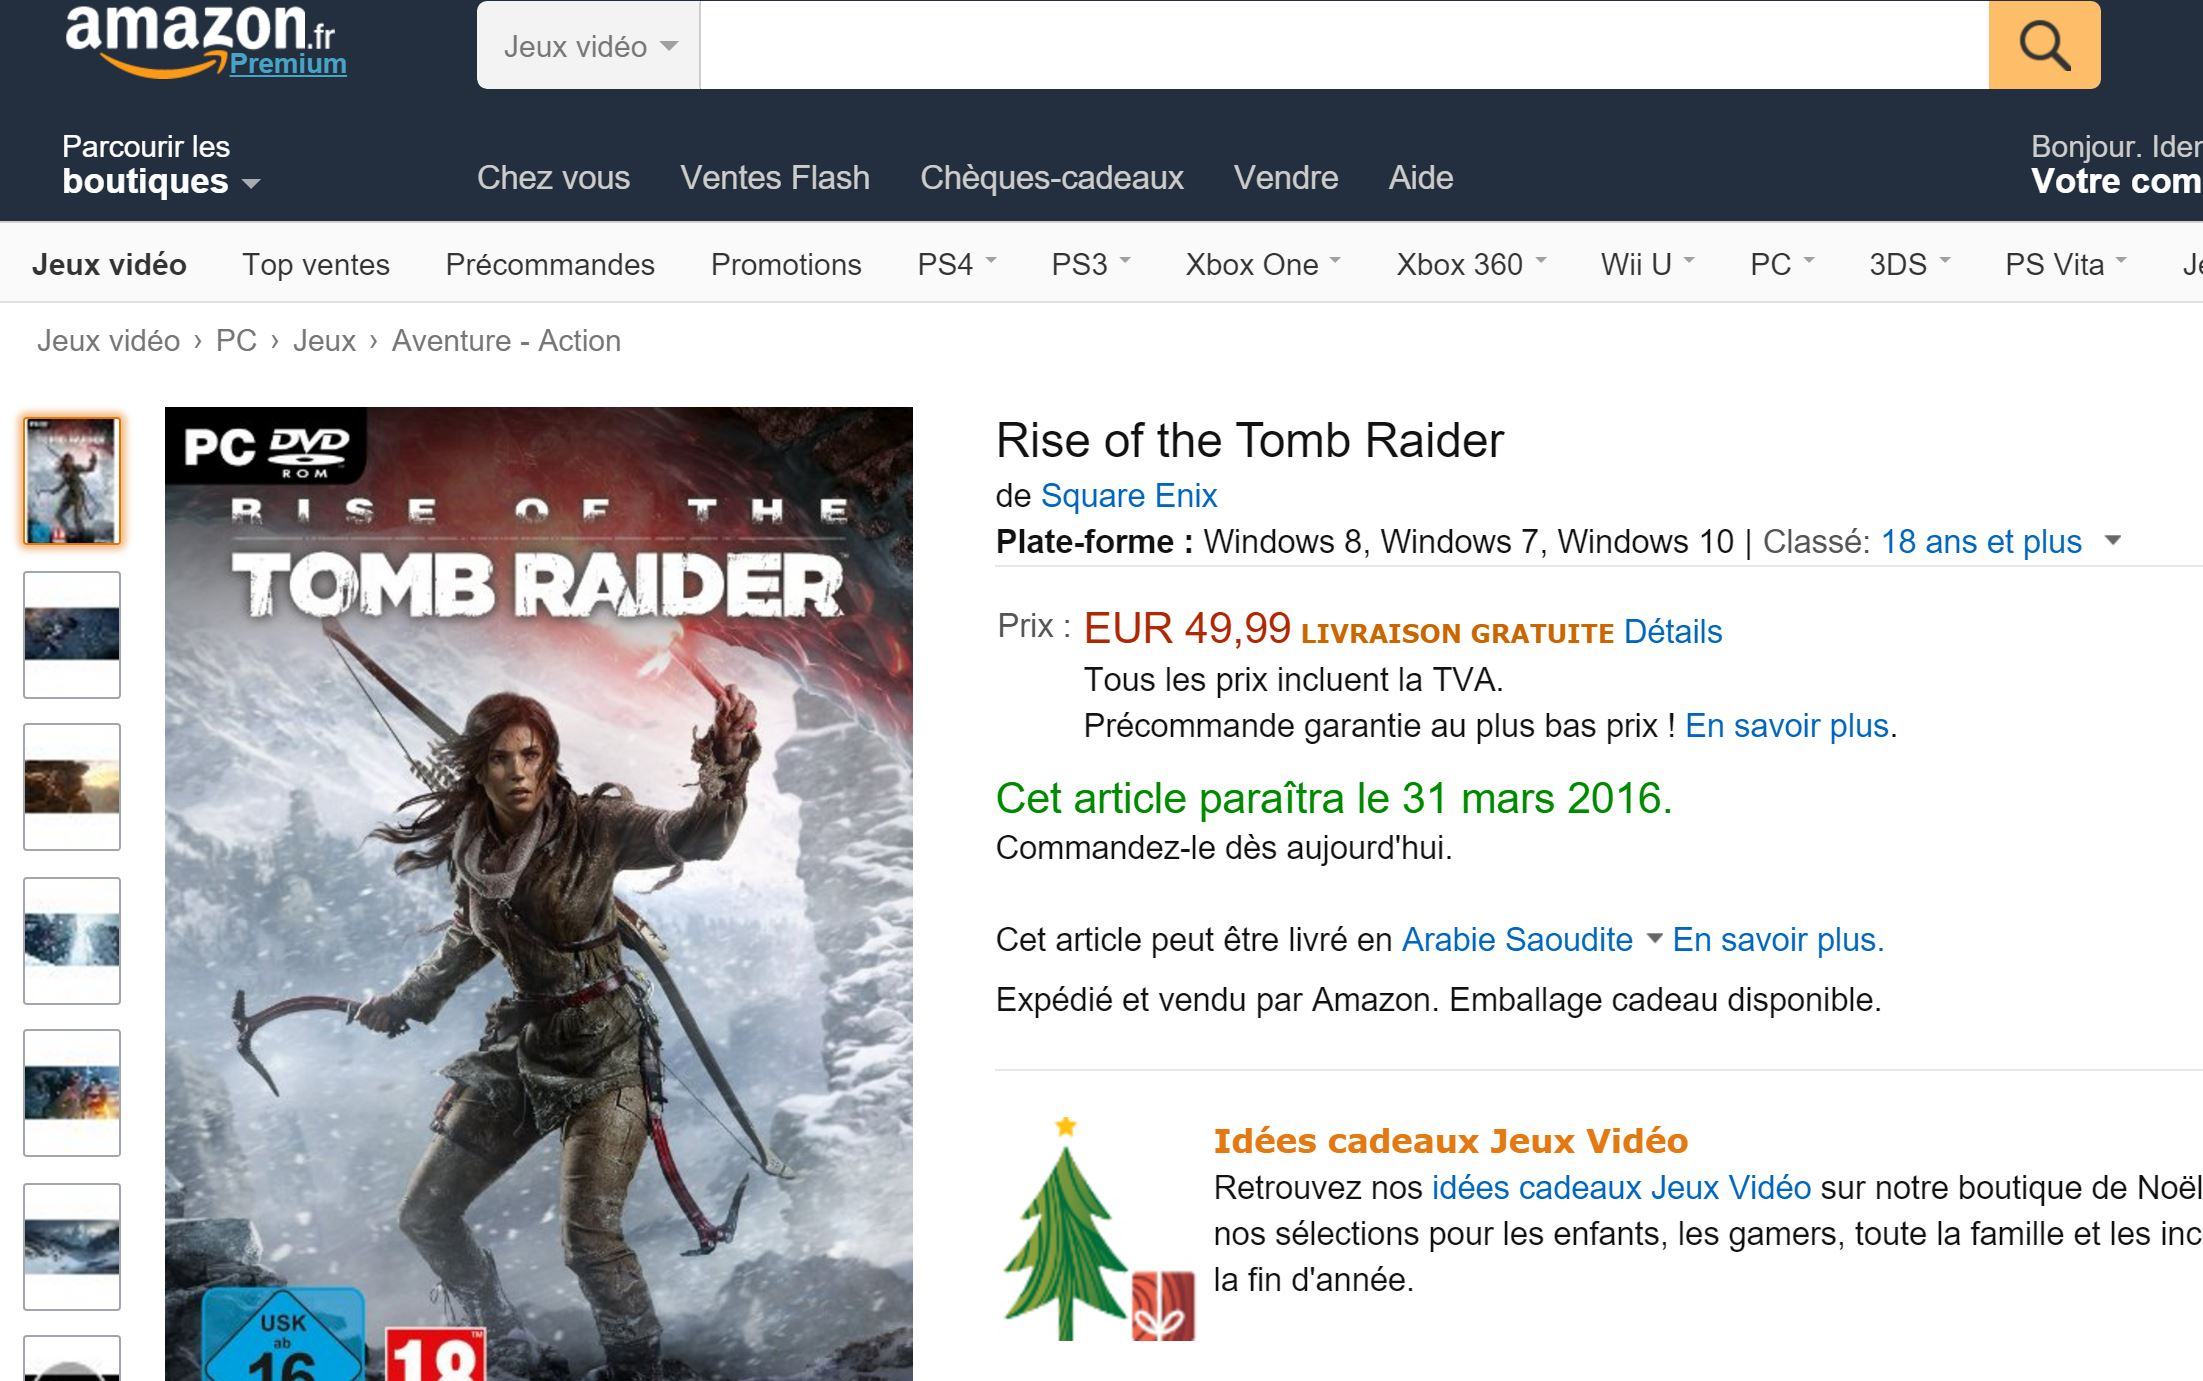Go to Précommandes tab

click(x=550, y=265)
